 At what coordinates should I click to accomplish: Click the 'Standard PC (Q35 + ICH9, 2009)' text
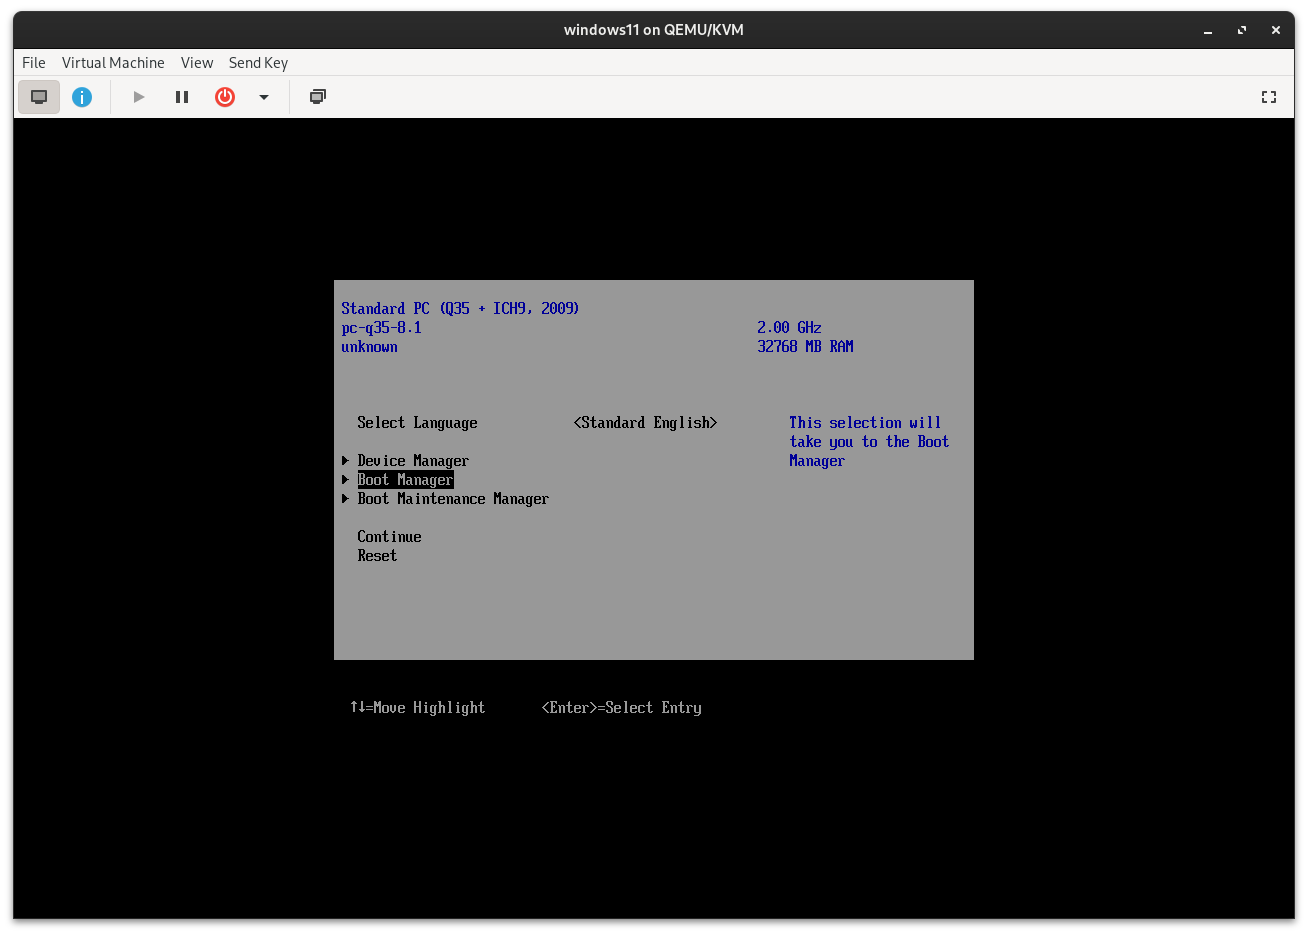coord(460,309)
